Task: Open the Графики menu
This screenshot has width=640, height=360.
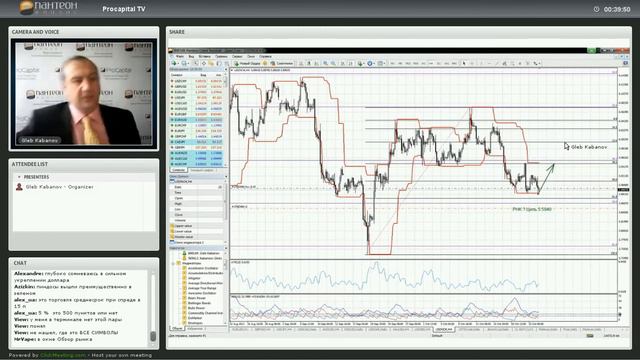Action: tap(221, 56)
